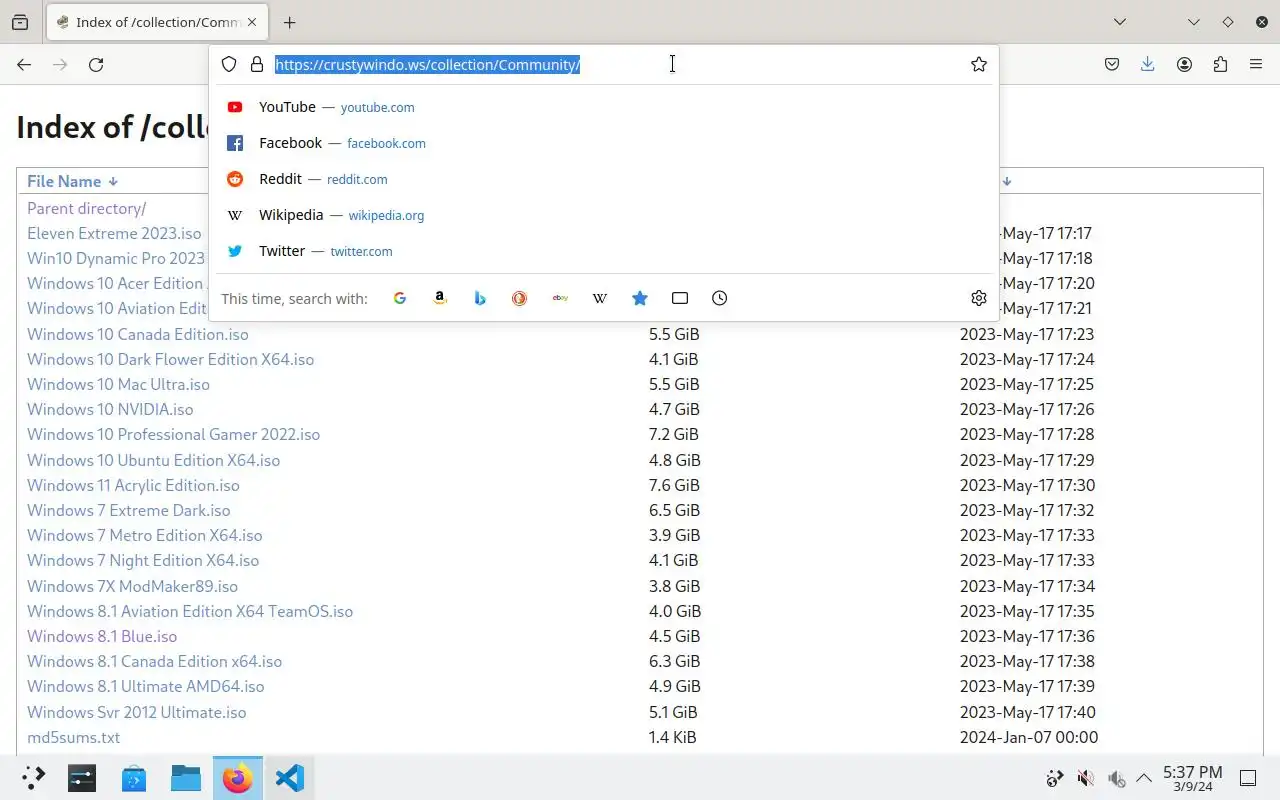The image size is (1280, 800).
Task: Choose Facebook suggestion
Action: (x=604, y=143)
